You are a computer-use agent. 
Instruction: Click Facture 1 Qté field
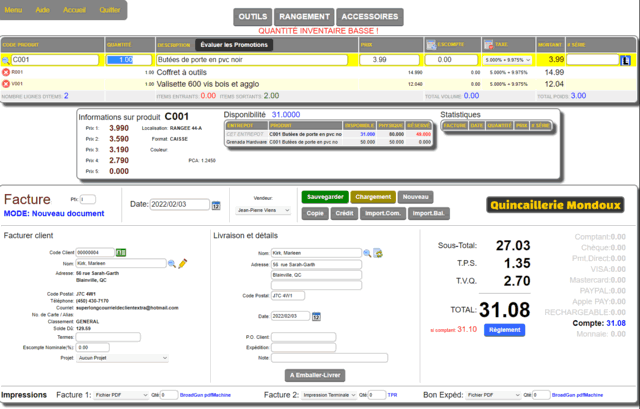169,395
